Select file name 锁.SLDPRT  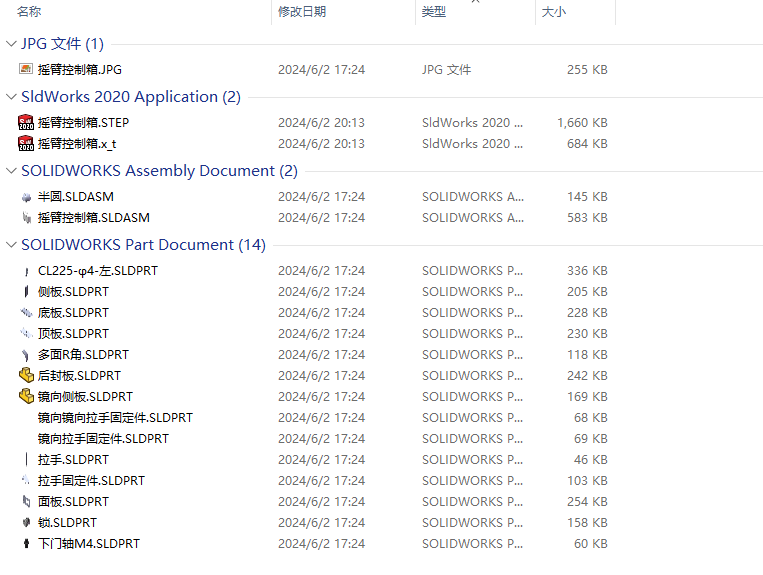[67, 522]
